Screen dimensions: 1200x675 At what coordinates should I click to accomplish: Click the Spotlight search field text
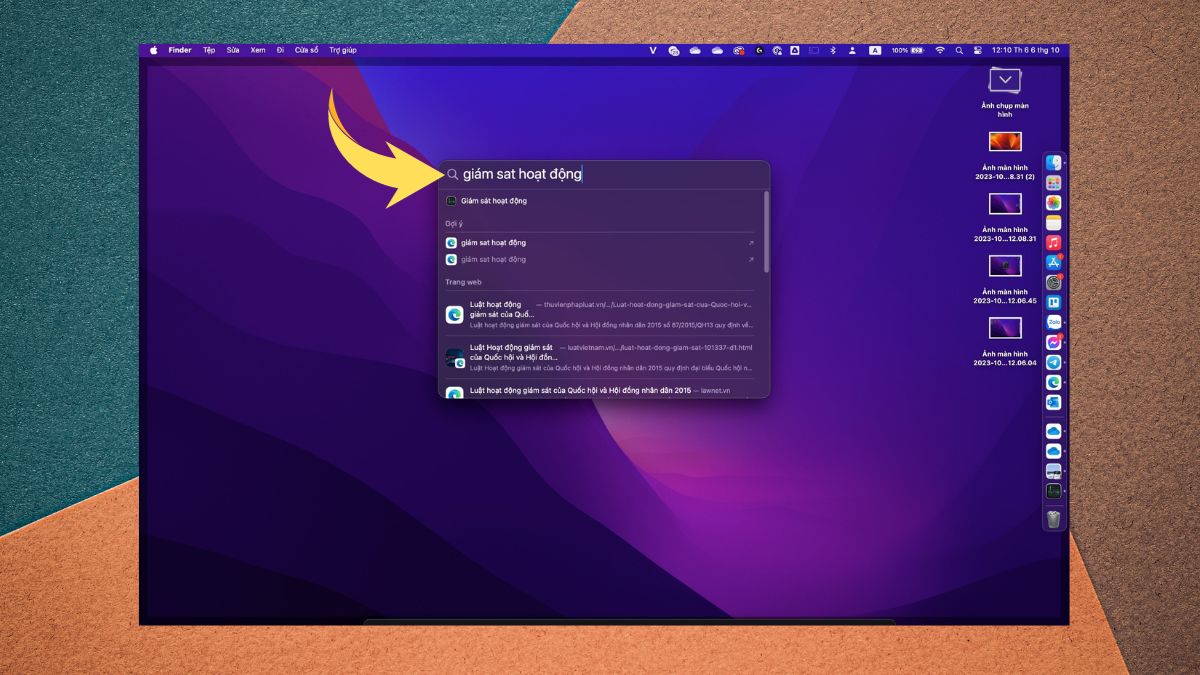pyautogui.click(x=522, y=174)
